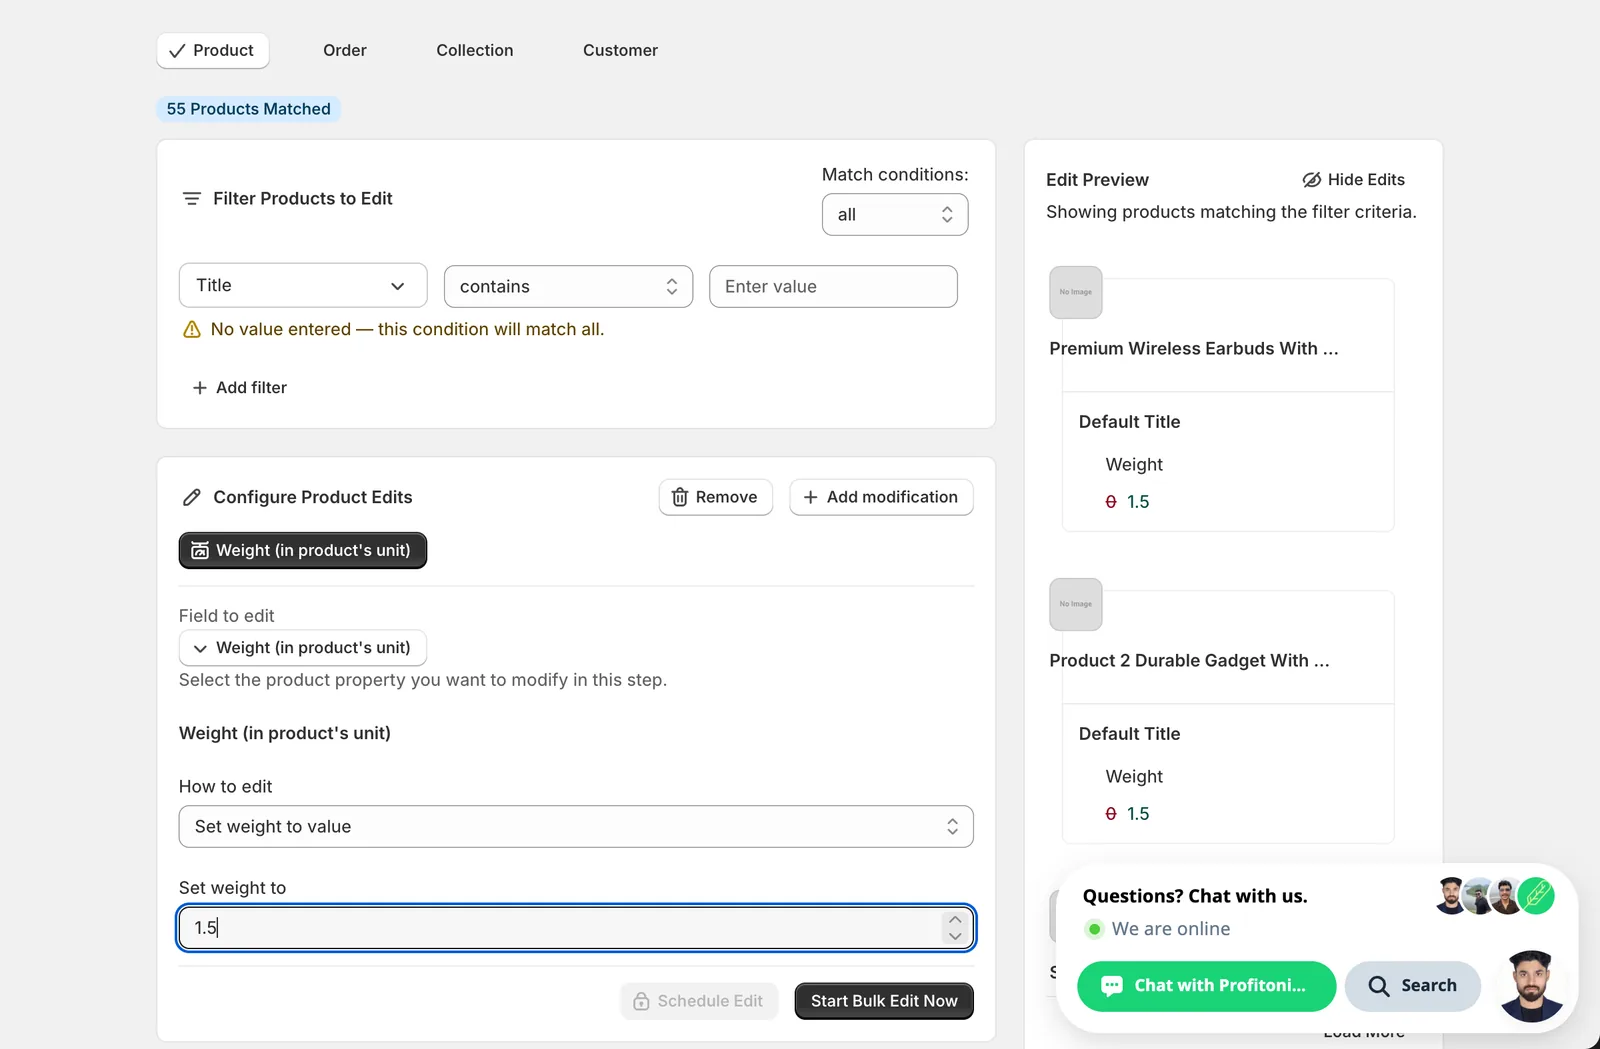The image size is (1600, 1049).
Task: Click the strikethrough zero icon under Premium Wireless Earbuds
Action: [1111, 502]
